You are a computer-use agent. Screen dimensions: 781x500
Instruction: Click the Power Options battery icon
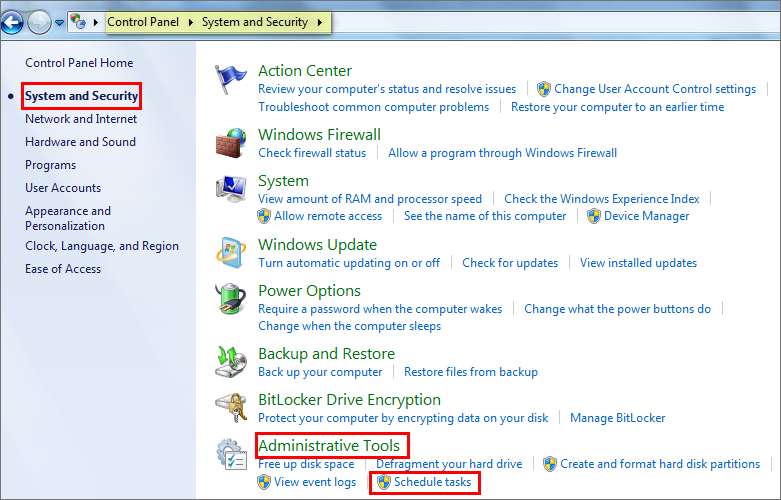pyautogui.click(x=231, y=298)
